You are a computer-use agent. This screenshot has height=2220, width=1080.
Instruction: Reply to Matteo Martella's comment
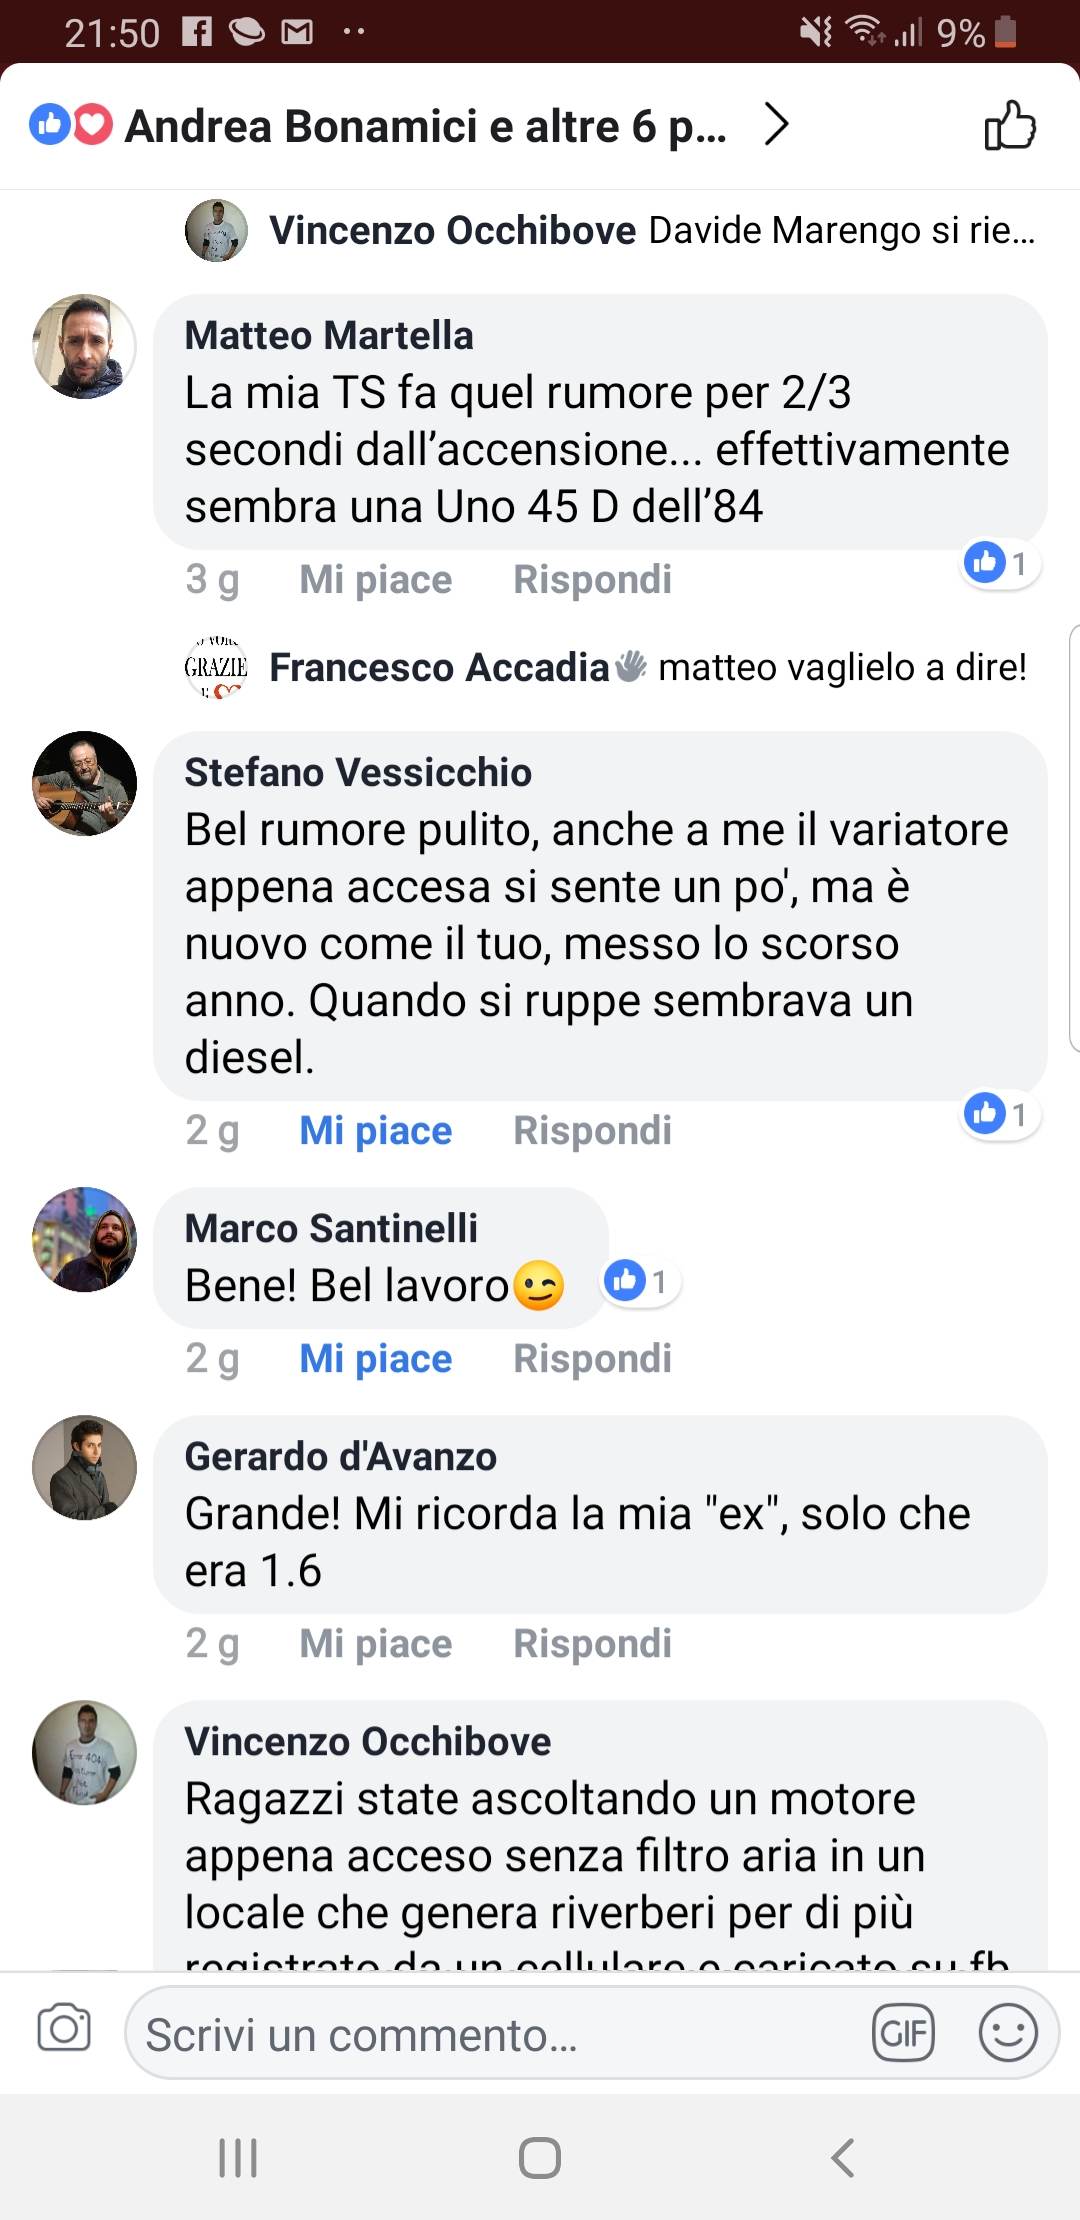(x=592, y=580)
